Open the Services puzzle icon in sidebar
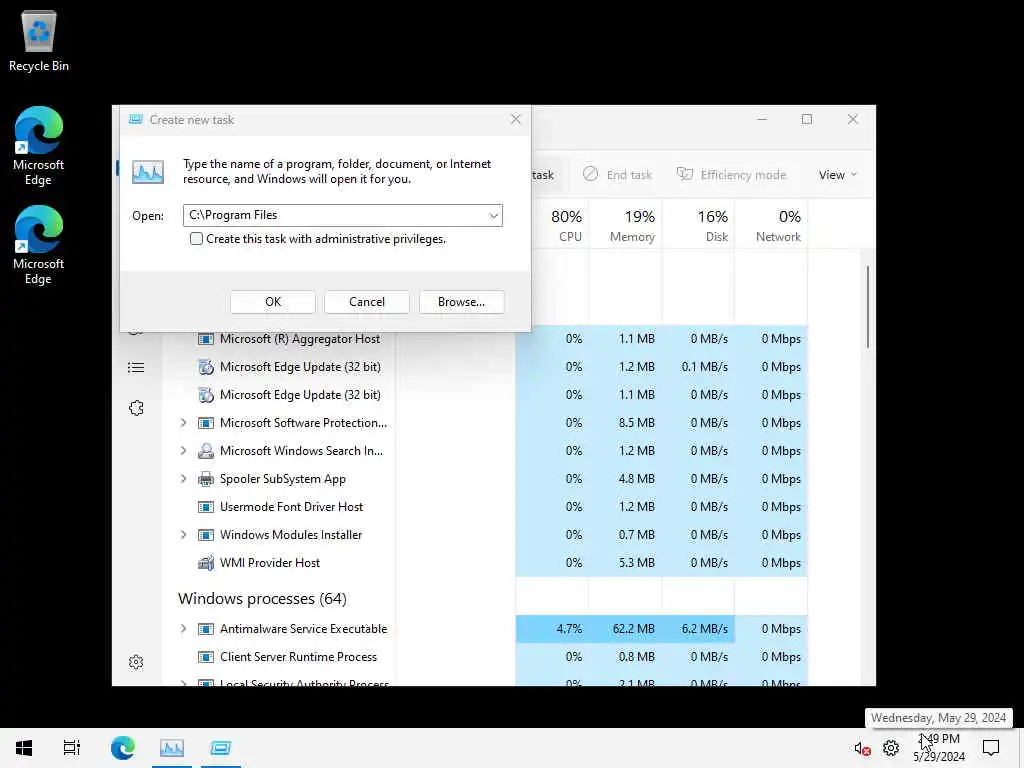The width and height of the screenshot is (1024, 768). coord(136,408)
